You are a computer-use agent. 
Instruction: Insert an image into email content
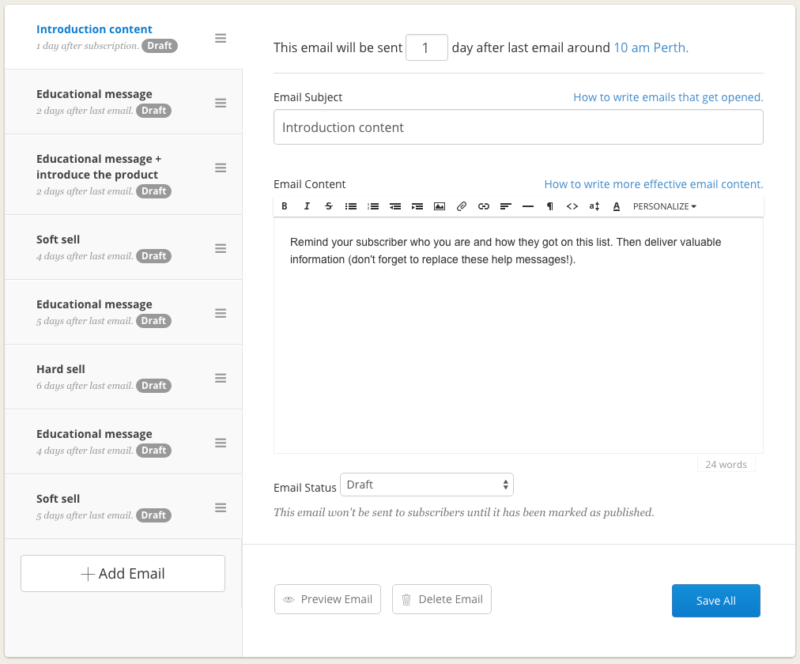pos(437,206)
